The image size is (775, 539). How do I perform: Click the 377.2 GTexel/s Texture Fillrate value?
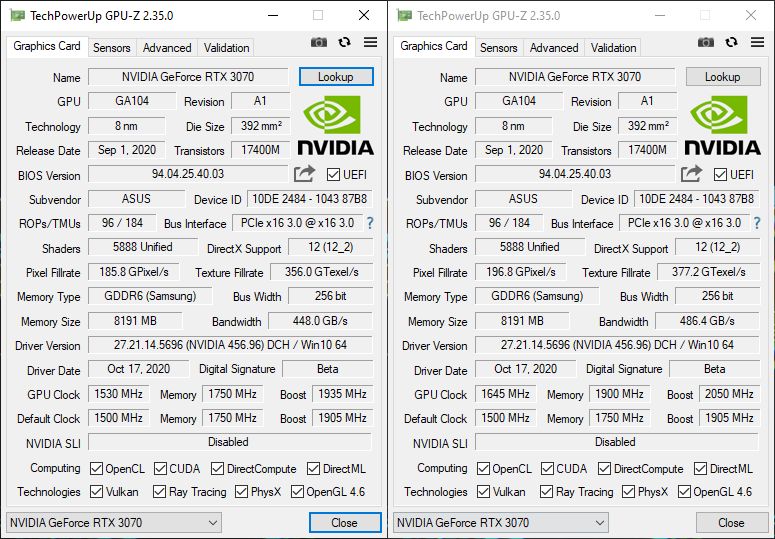click(x=709, y=272)
